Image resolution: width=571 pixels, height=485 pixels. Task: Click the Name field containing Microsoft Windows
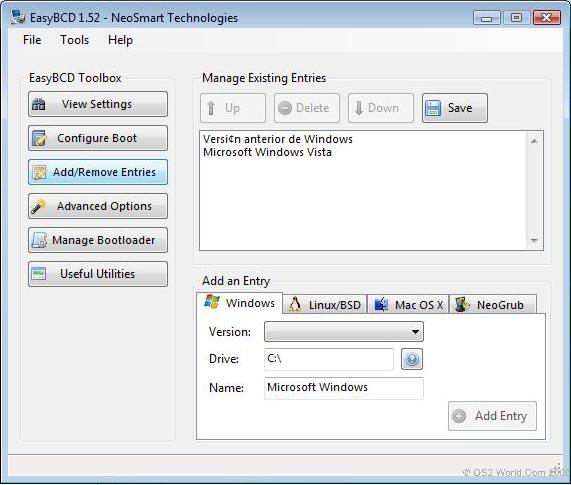tap(344, 388)
